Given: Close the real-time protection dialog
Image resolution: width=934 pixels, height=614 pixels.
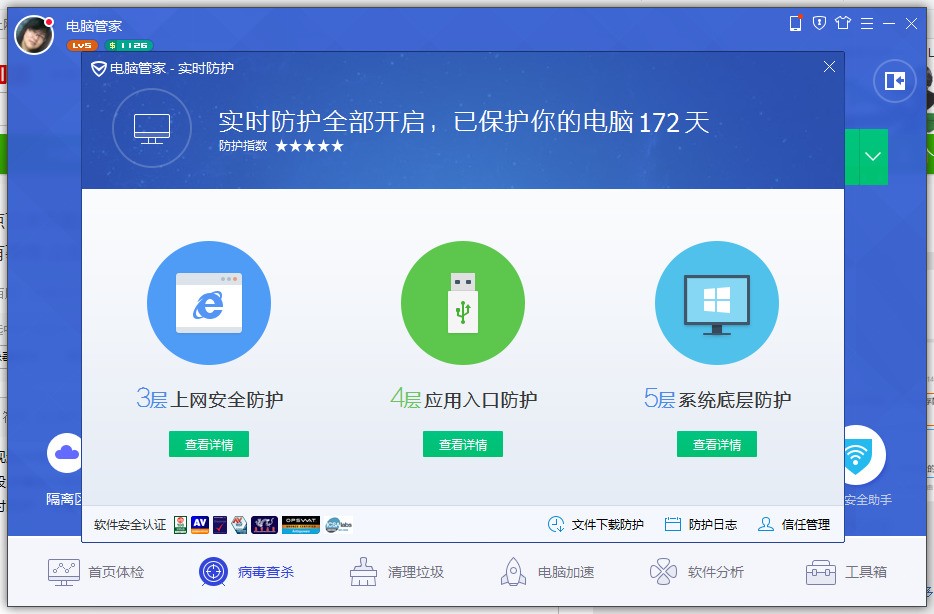Looking at the screenshot, I should click(829, 67).
